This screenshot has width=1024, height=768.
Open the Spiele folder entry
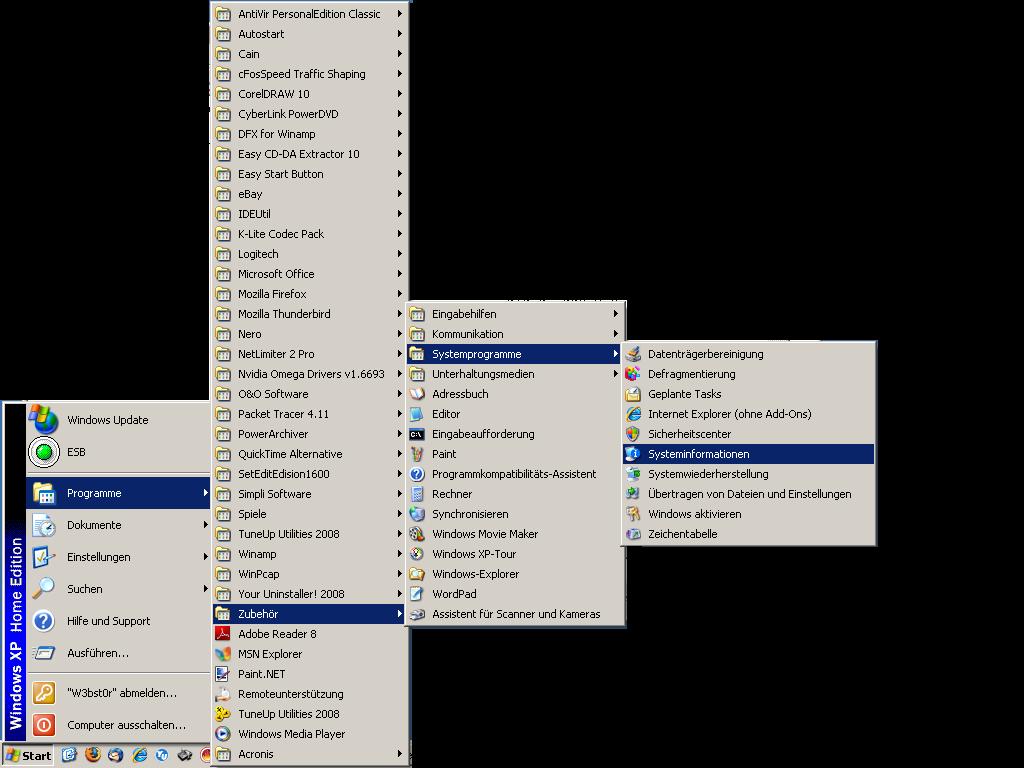click(x=309, y=514)
